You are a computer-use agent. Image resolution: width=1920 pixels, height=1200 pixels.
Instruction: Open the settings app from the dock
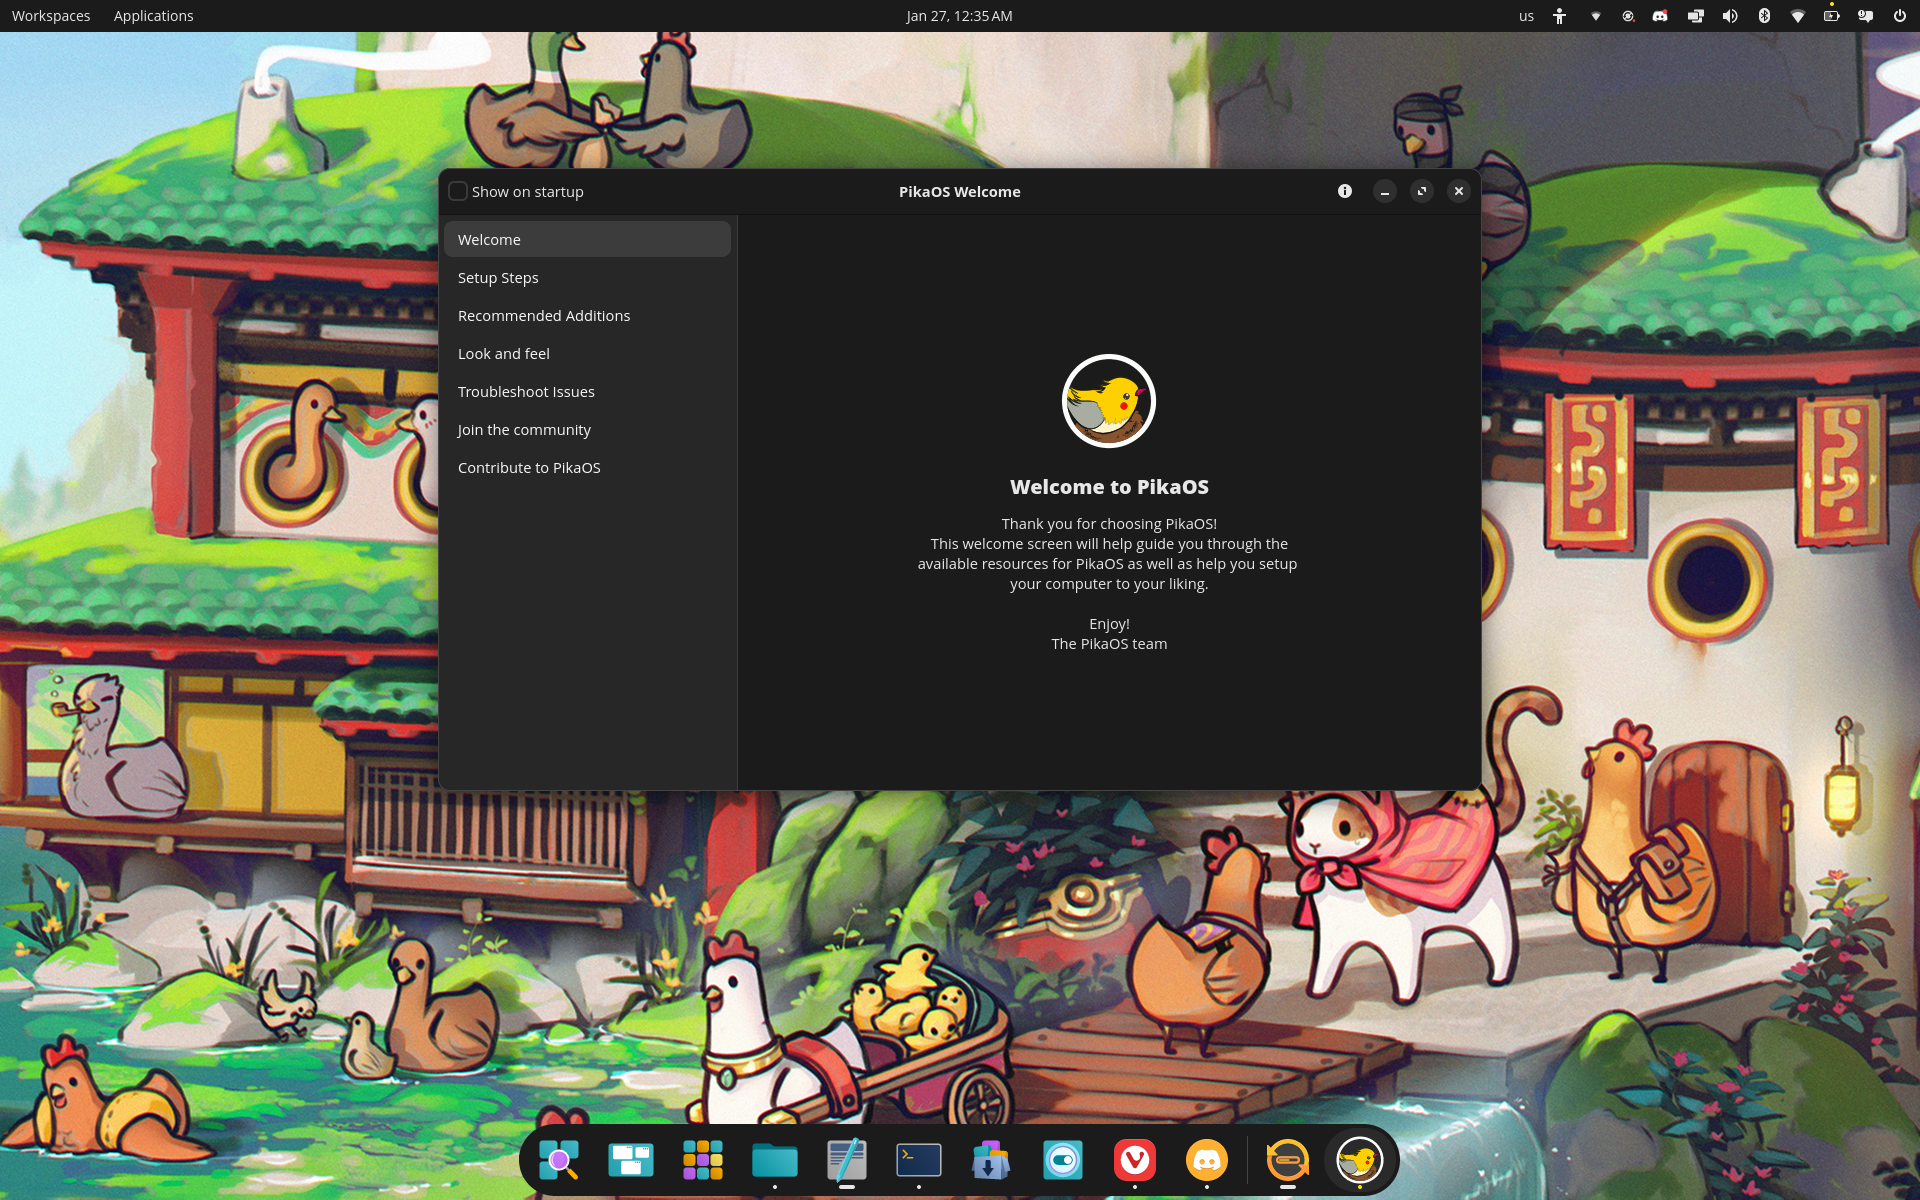1062,1160
